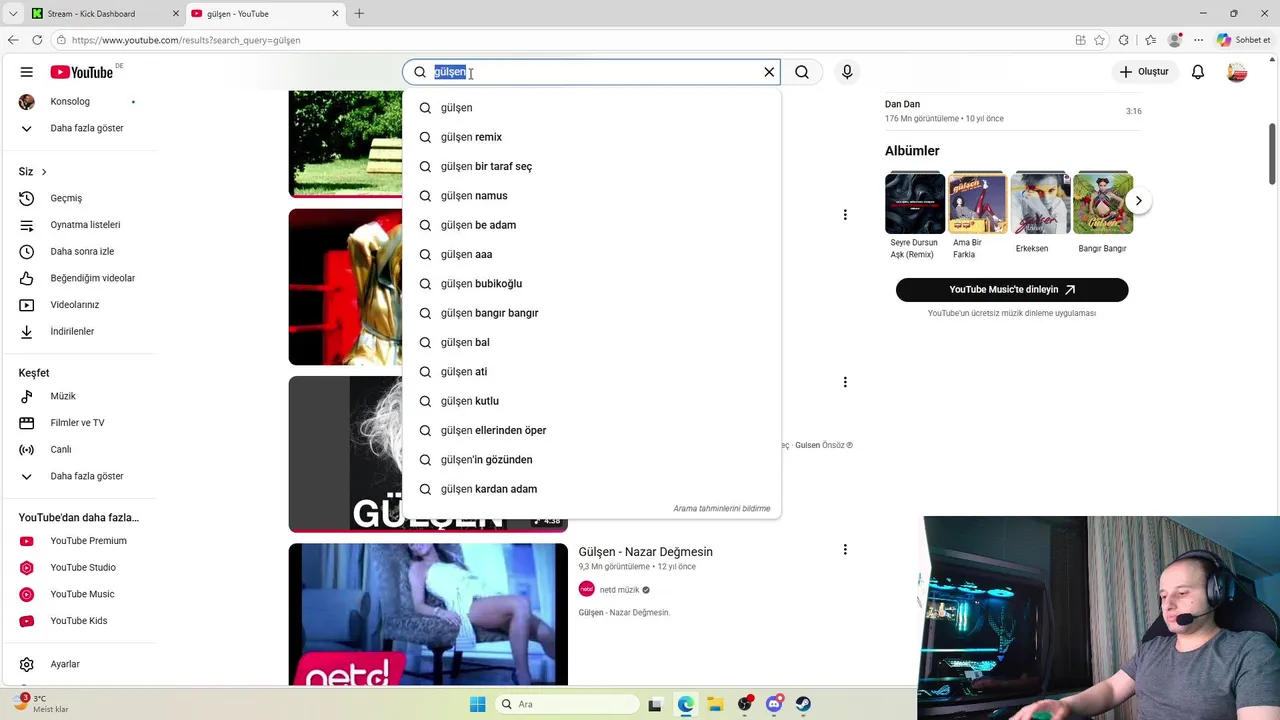Start voice search with microphone icon
This screenshot has width=1280, height=720.
(x=847, y=72)
